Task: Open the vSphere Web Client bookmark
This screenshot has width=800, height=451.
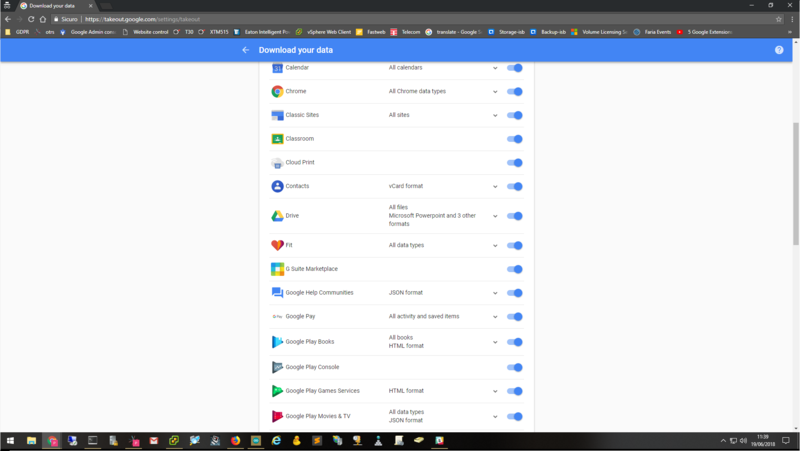Action: [x=323, y=32]
